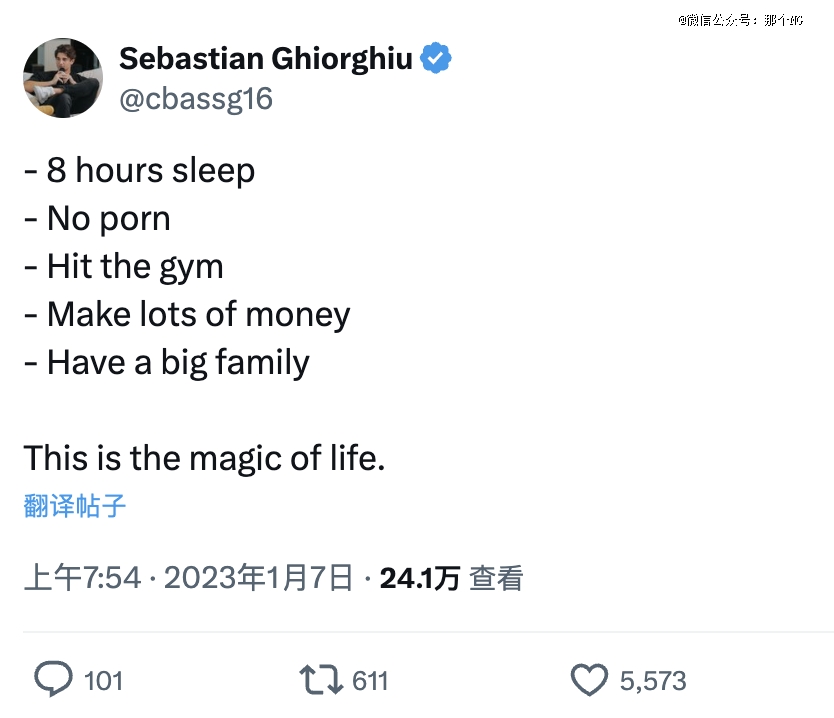Click the 611 retweets count
The width and height of the screenshot is (834, 718).
370,681
